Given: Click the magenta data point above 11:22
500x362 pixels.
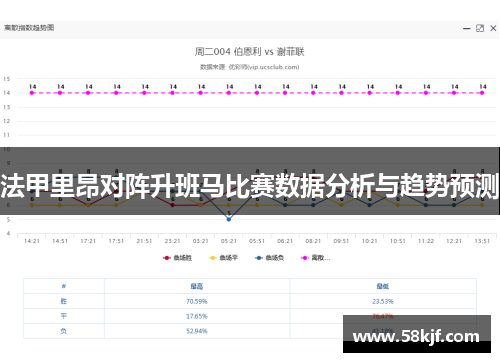Looking at the screenshot, I should point(426,93).
